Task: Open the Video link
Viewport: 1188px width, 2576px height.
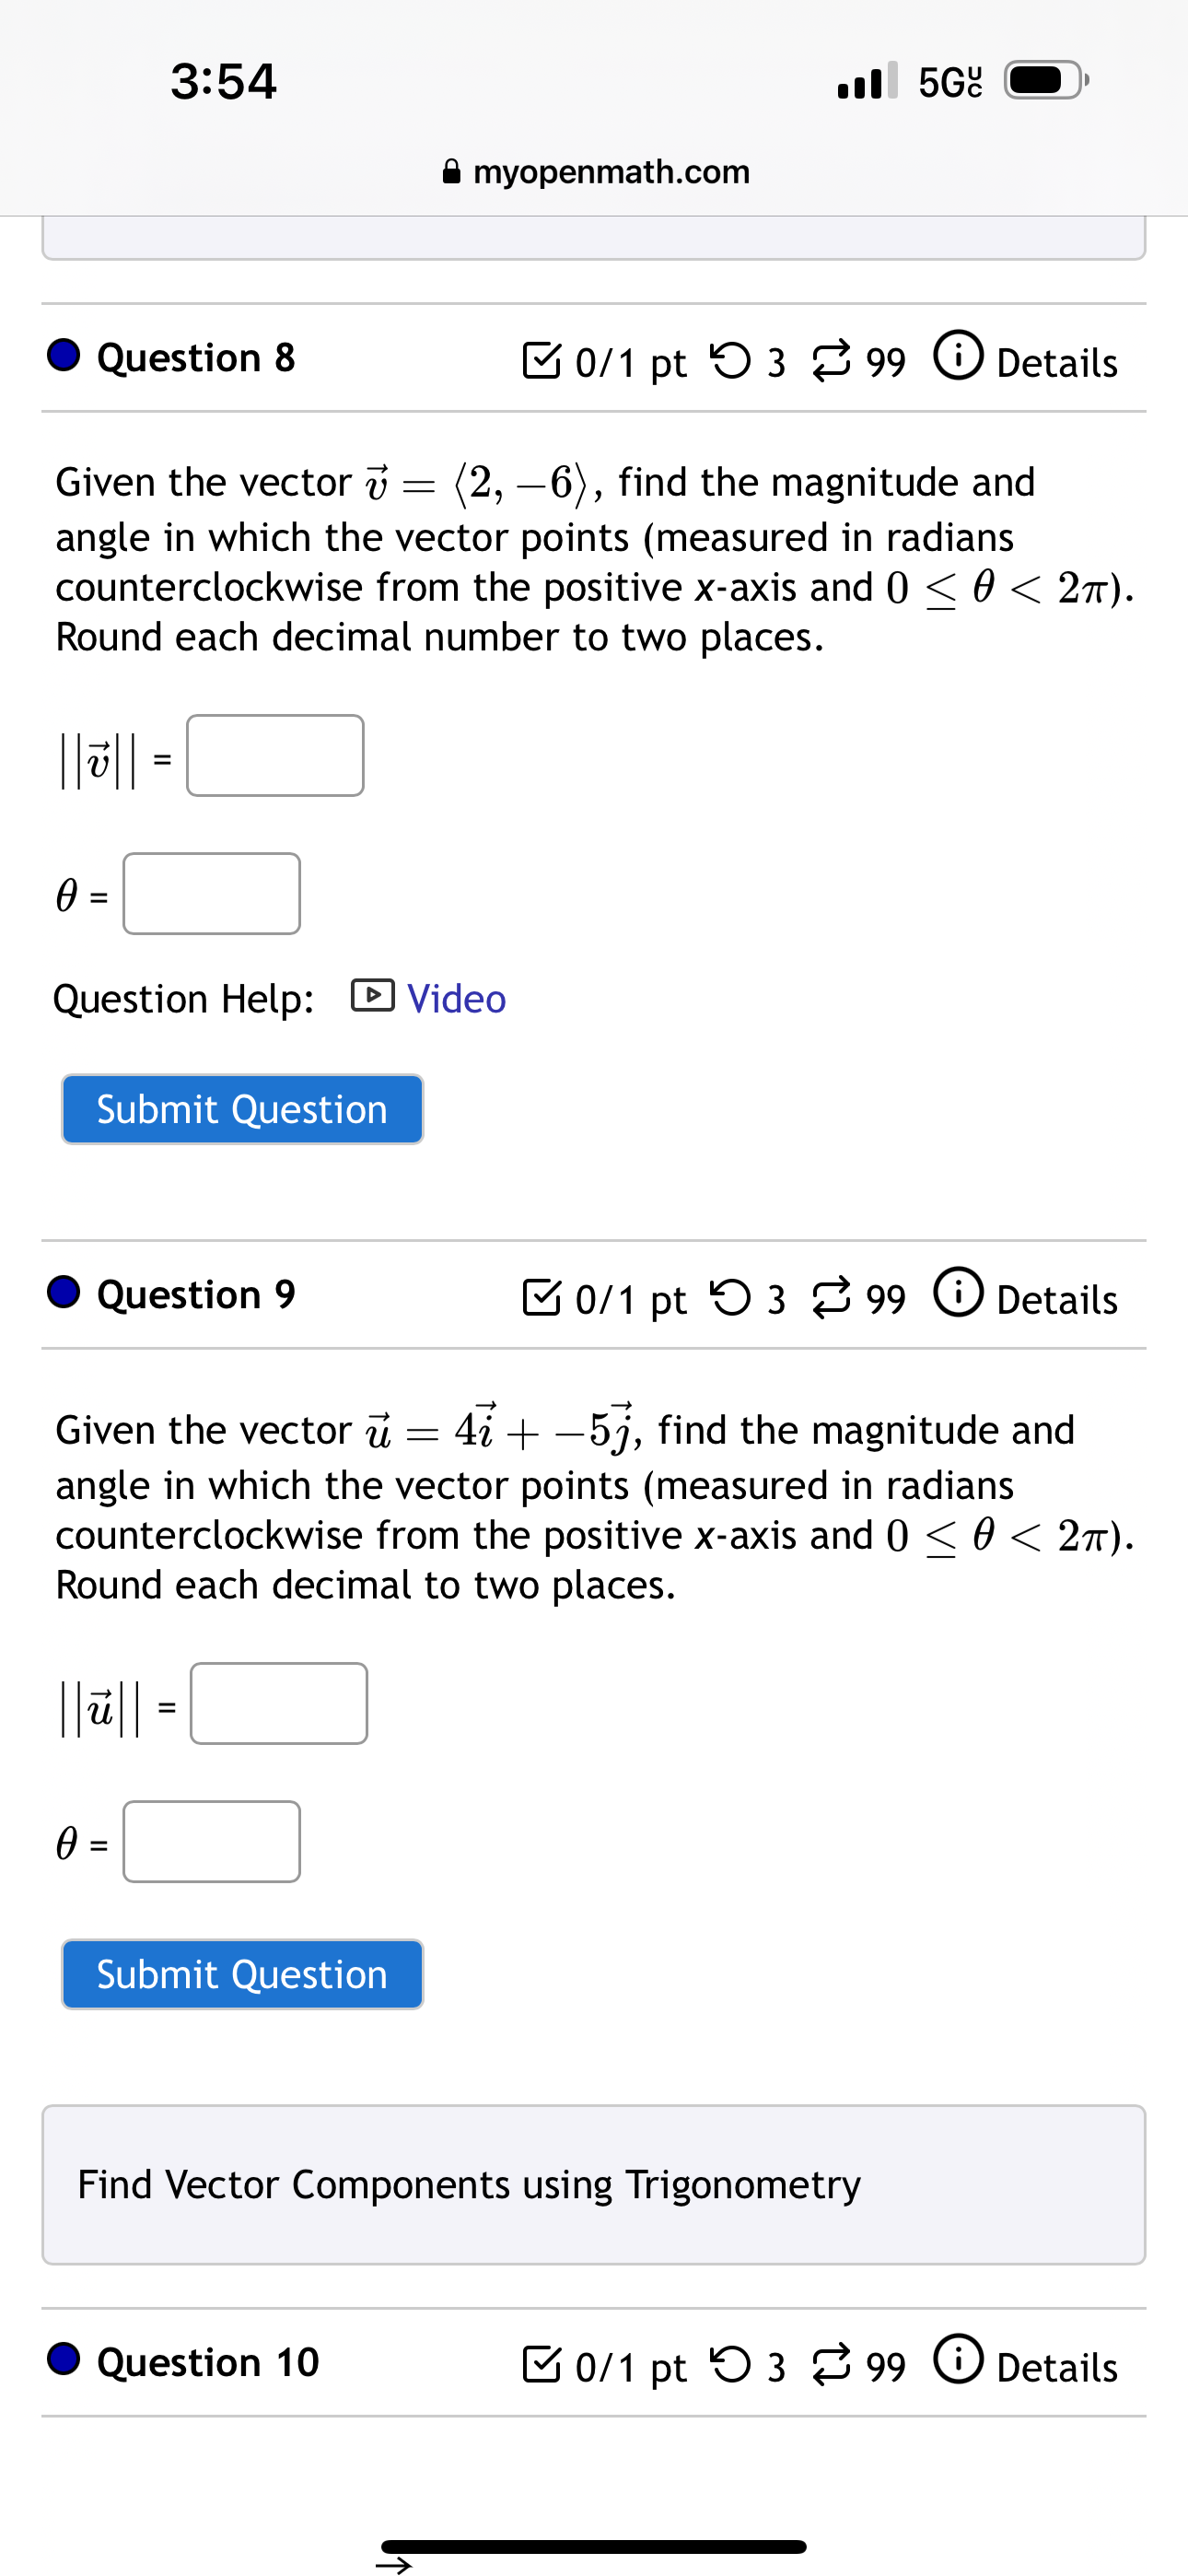Action: click(x=455, y=996)
